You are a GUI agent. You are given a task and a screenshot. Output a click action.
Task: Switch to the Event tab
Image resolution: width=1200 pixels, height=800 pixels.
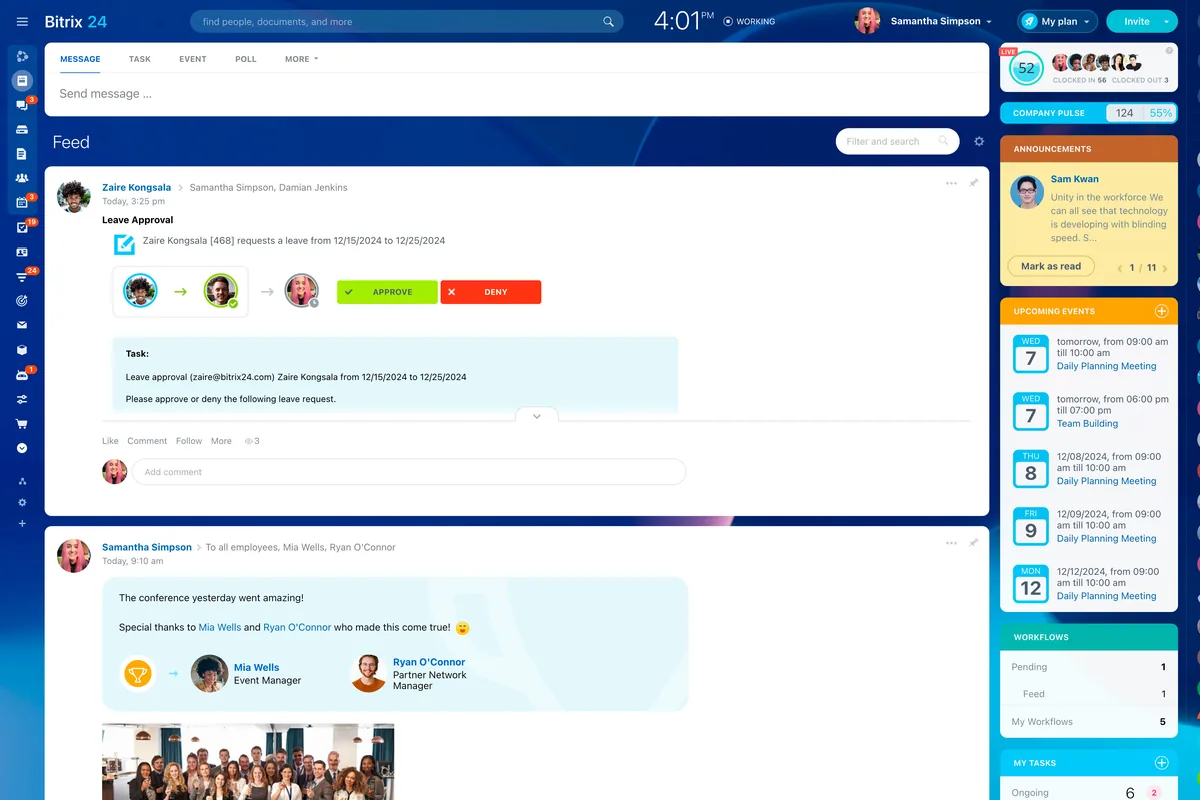[x=193, y=59]
